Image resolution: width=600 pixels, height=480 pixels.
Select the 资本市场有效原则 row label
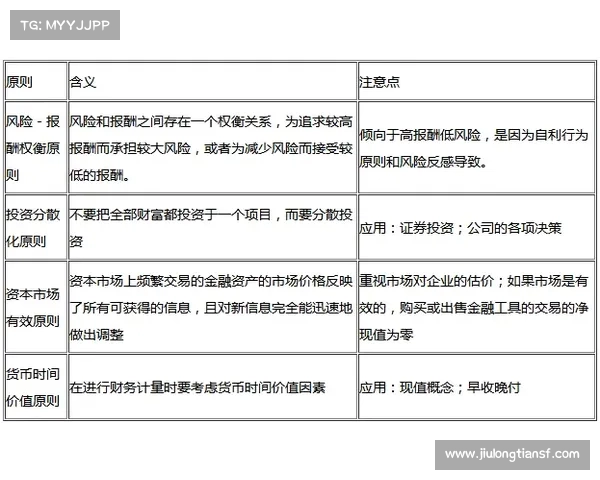33,306
